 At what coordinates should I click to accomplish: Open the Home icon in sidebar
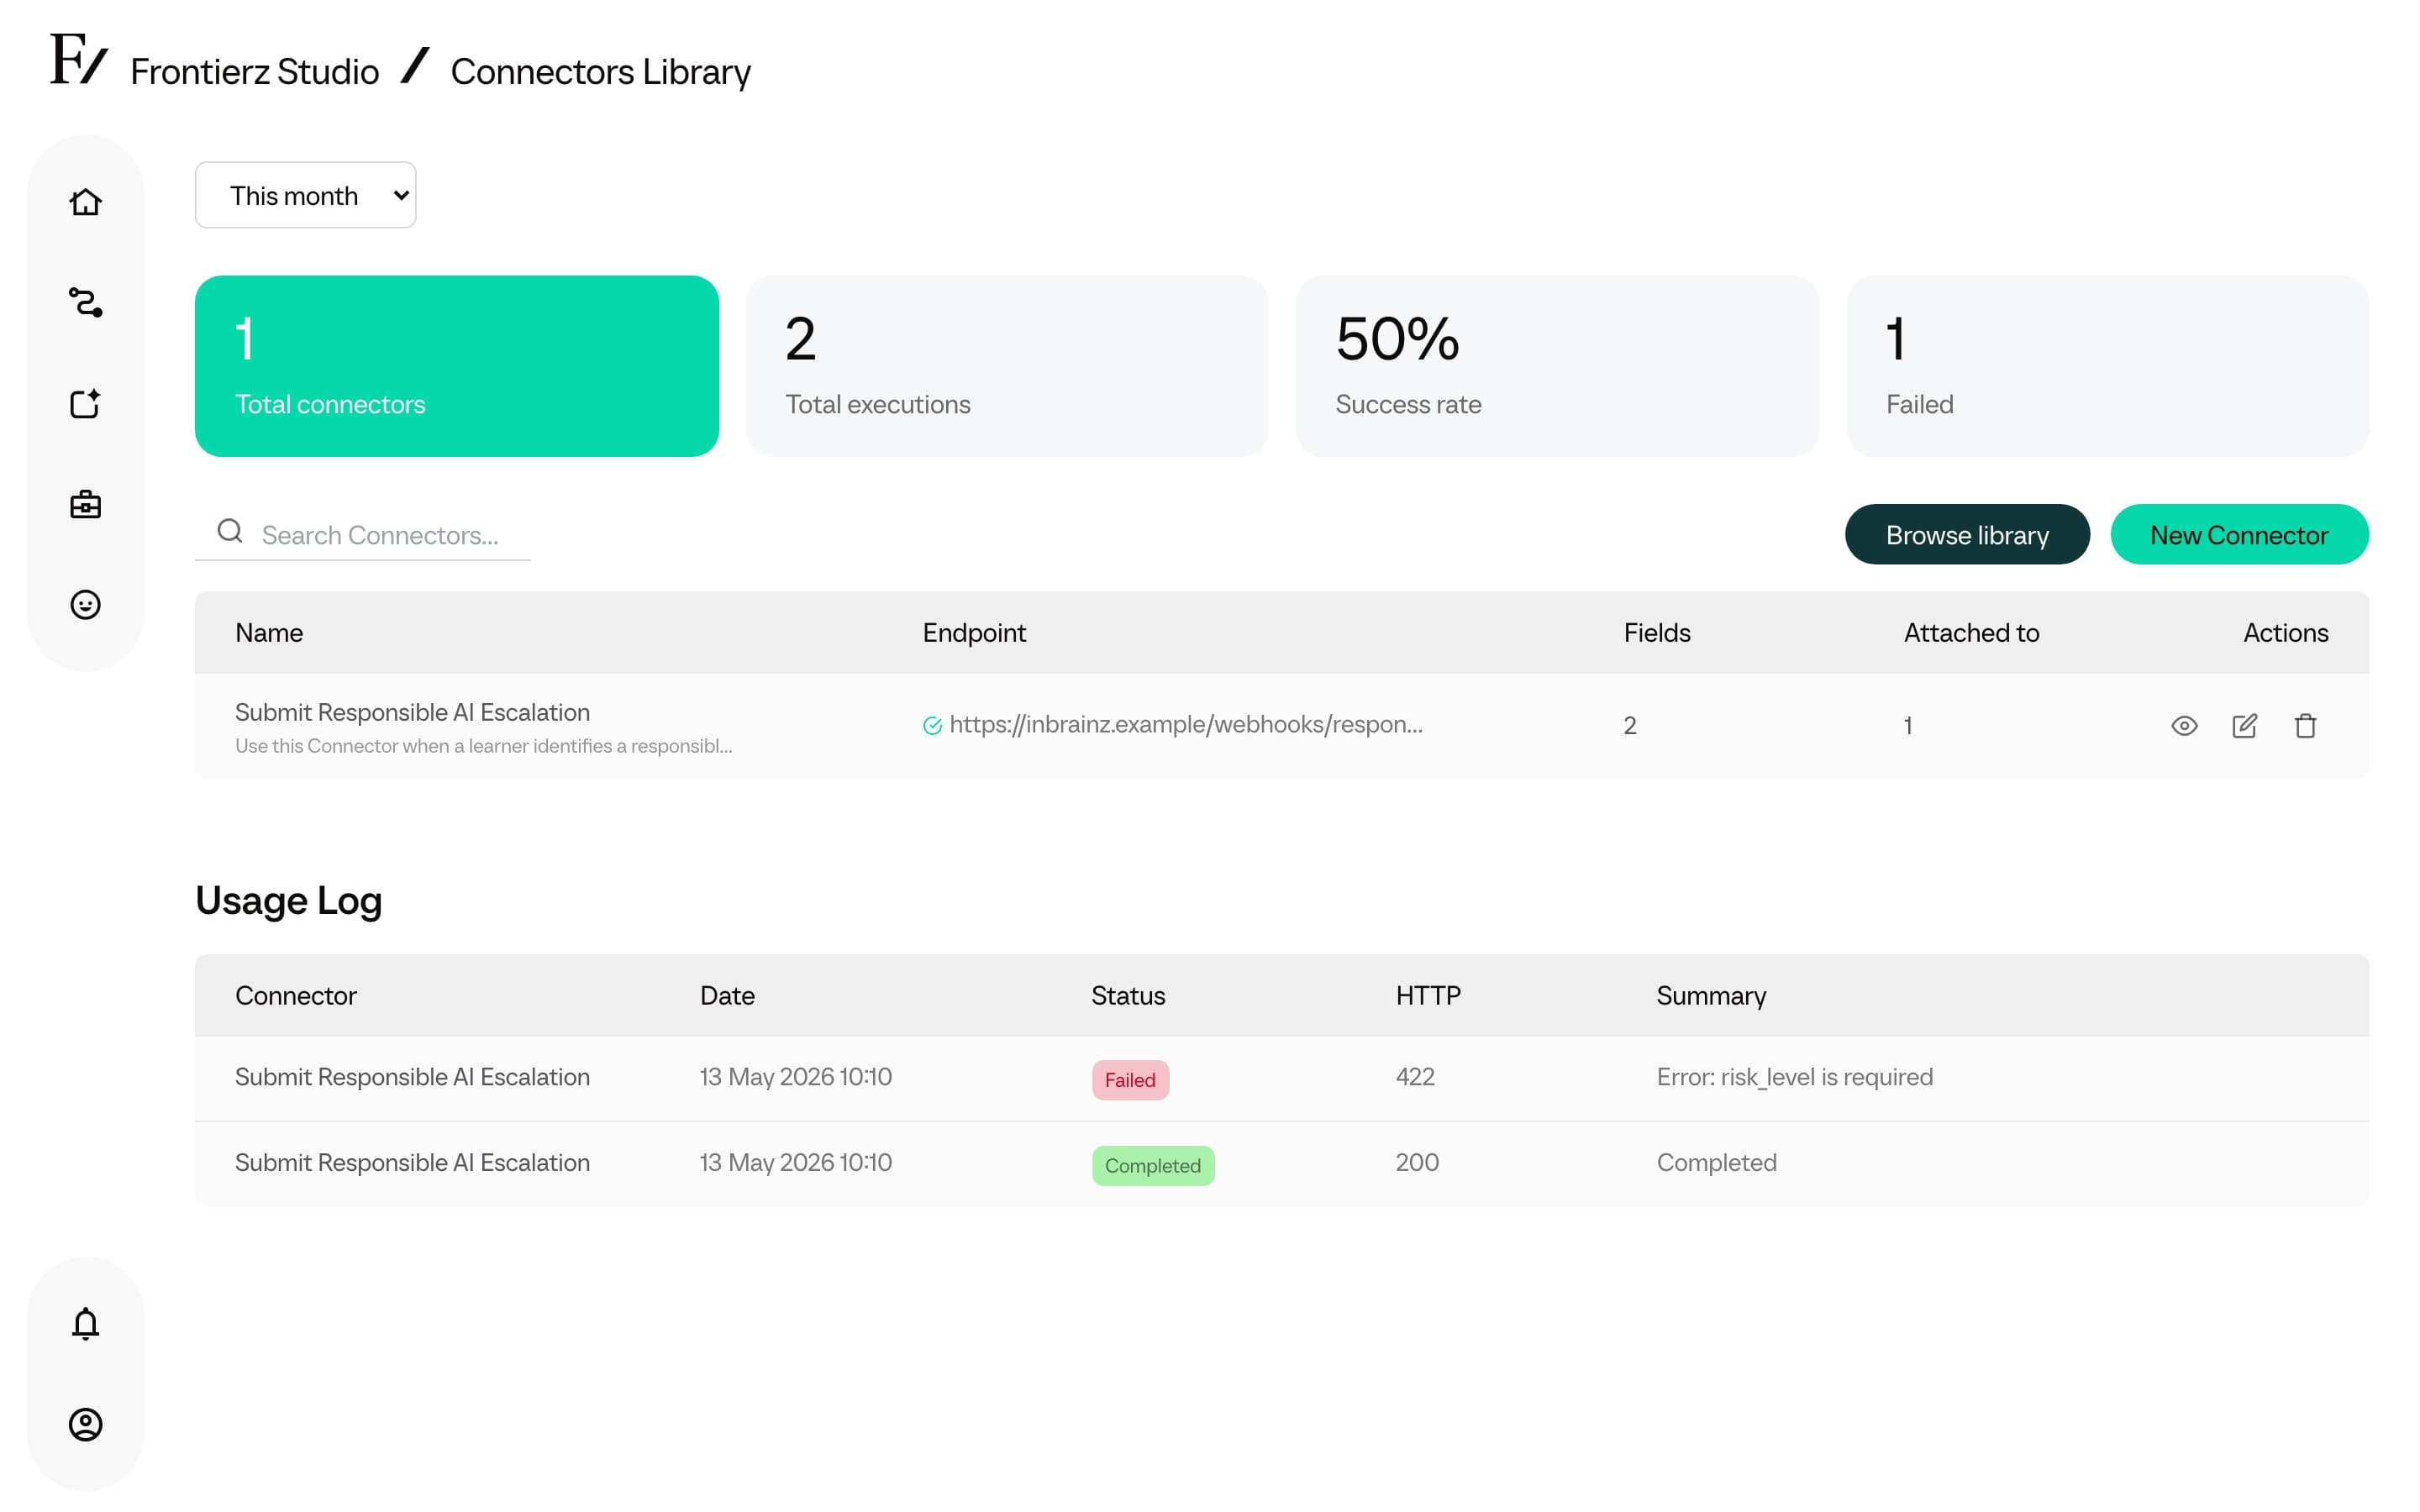85,202
